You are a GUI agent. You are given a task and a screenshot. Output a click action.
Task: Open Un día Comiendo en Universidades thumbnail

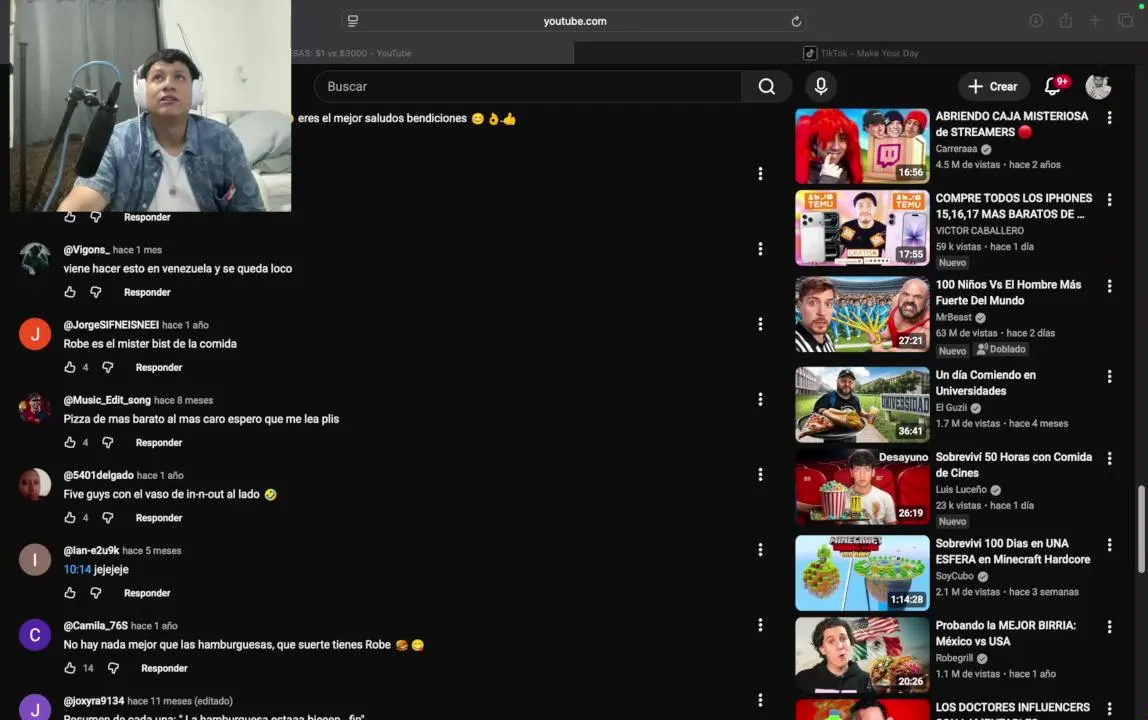[x=862, y=404]
